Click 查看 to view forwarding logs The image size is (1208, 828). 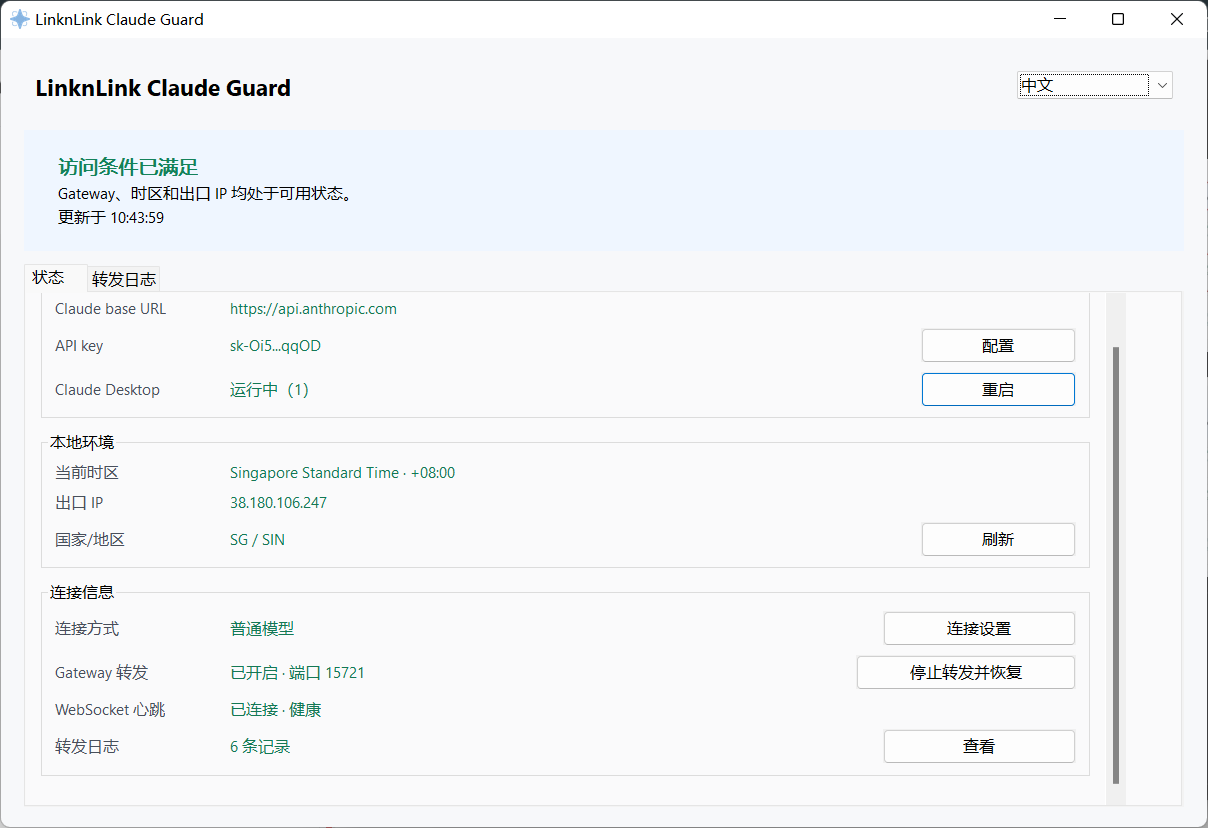pos(979,746)
